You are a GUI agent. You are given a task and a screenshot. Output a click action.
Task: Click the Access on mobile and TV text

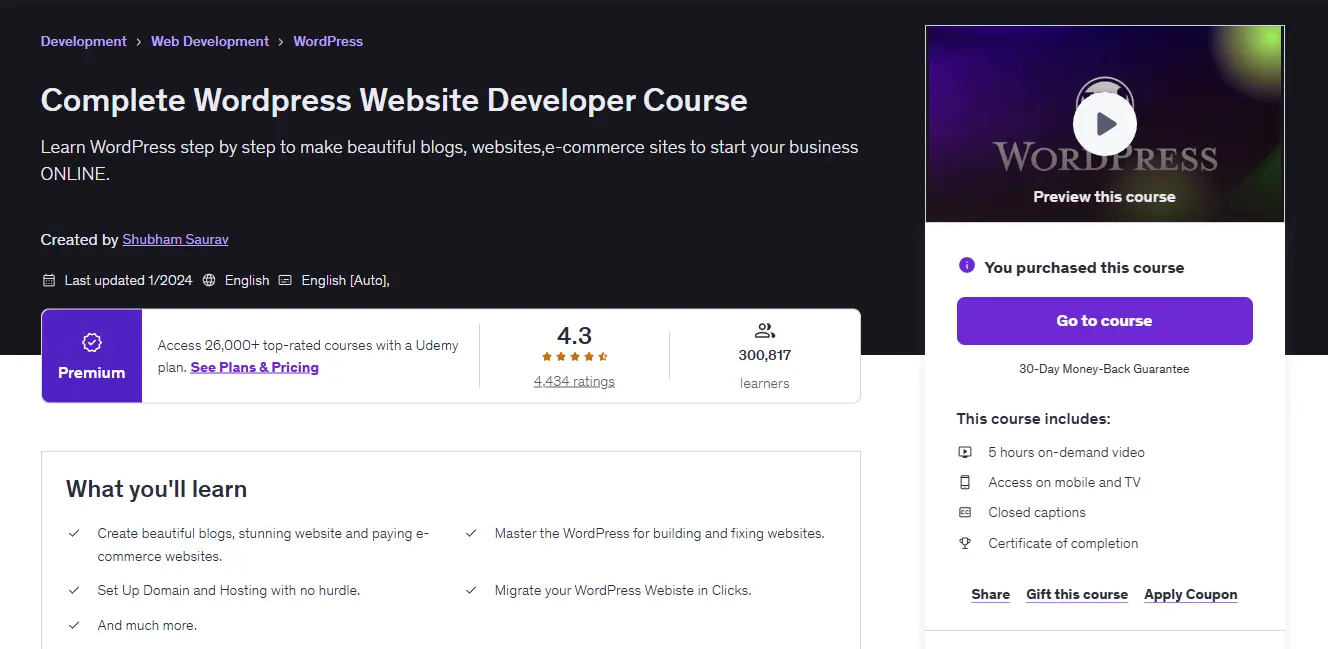point(1064,482)
